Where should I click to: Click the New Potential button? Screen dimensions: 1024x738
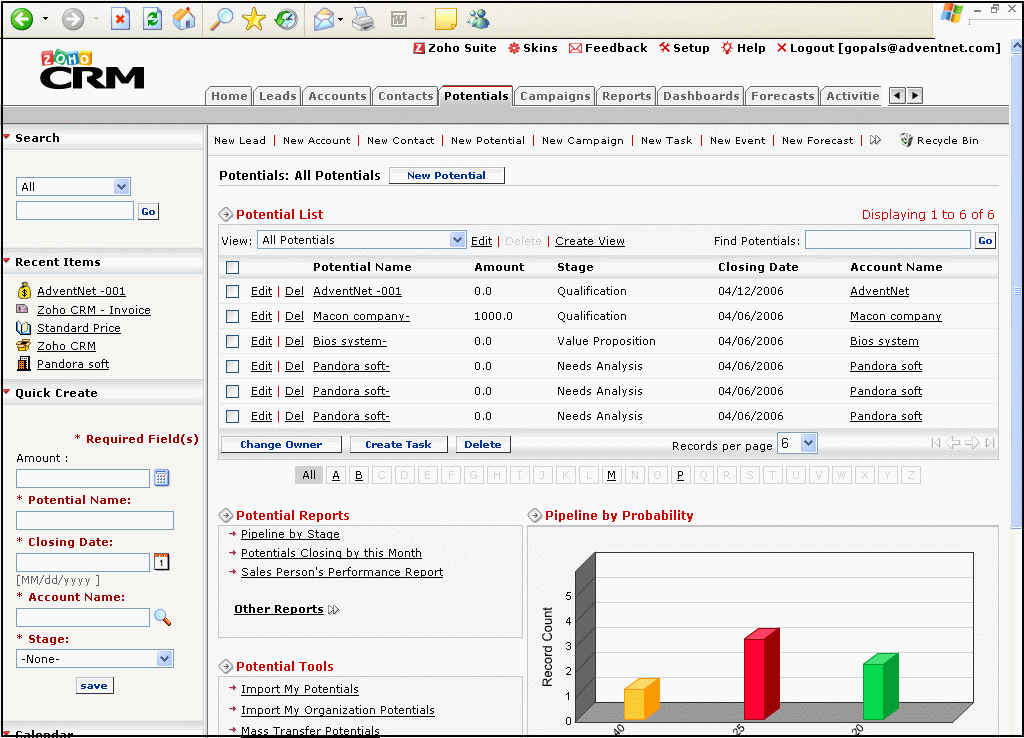click(447, 176)
